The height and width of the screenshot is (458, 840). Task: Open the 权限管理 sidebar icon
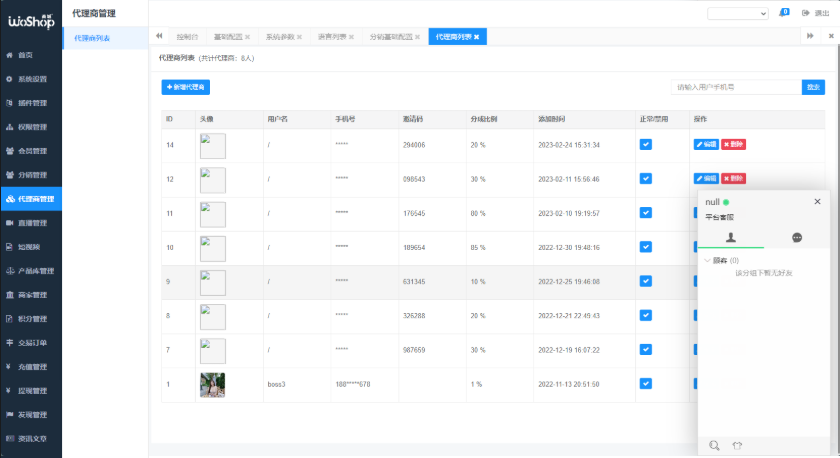coord(9,127)
